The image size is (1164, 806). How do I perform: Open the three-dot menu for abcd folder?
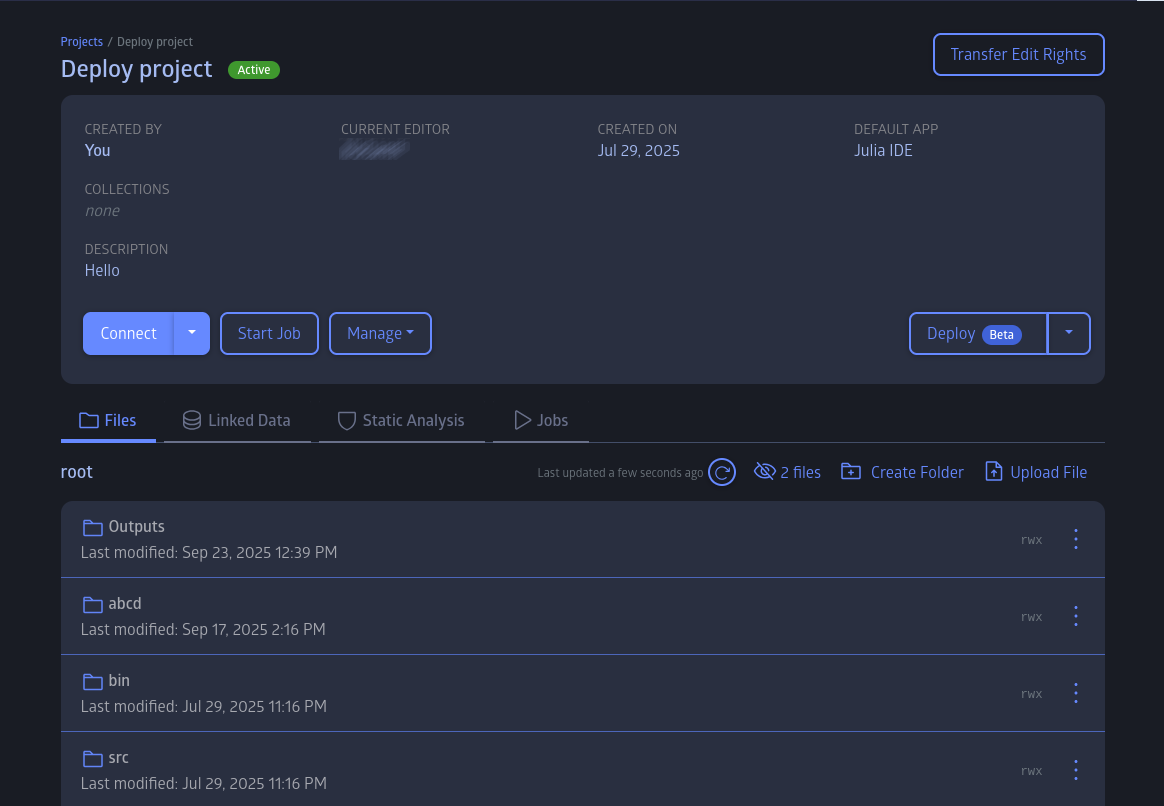(x=1076, y=616)
